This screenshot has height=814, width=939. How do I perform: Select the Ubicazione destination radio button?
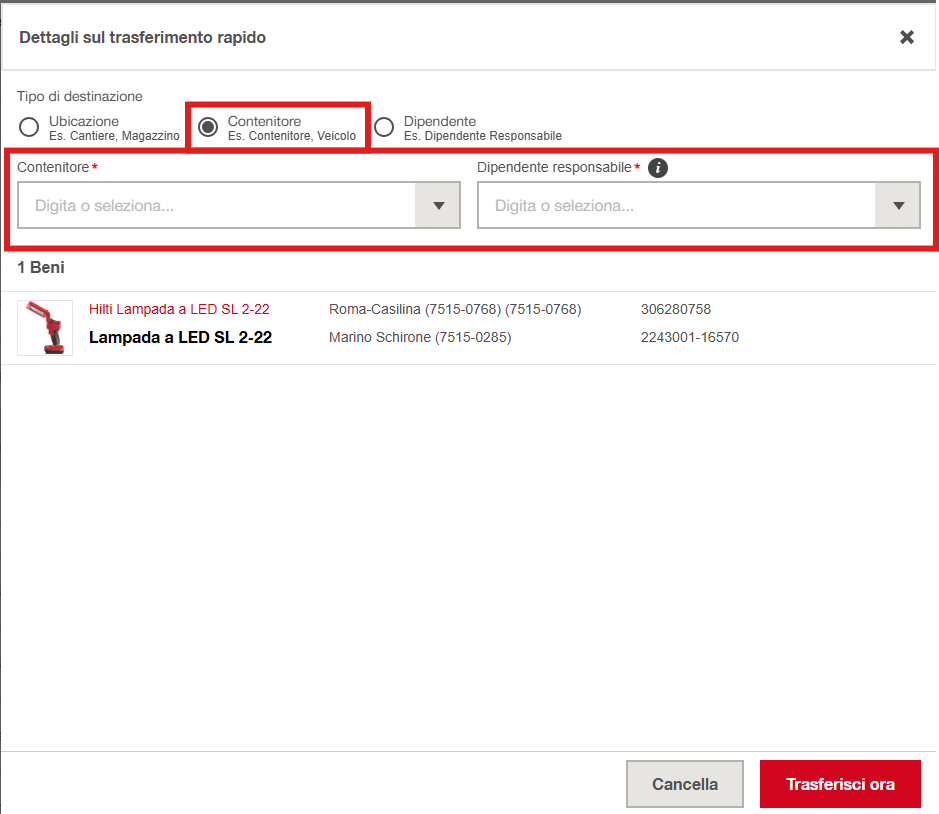tap(29, 127)
